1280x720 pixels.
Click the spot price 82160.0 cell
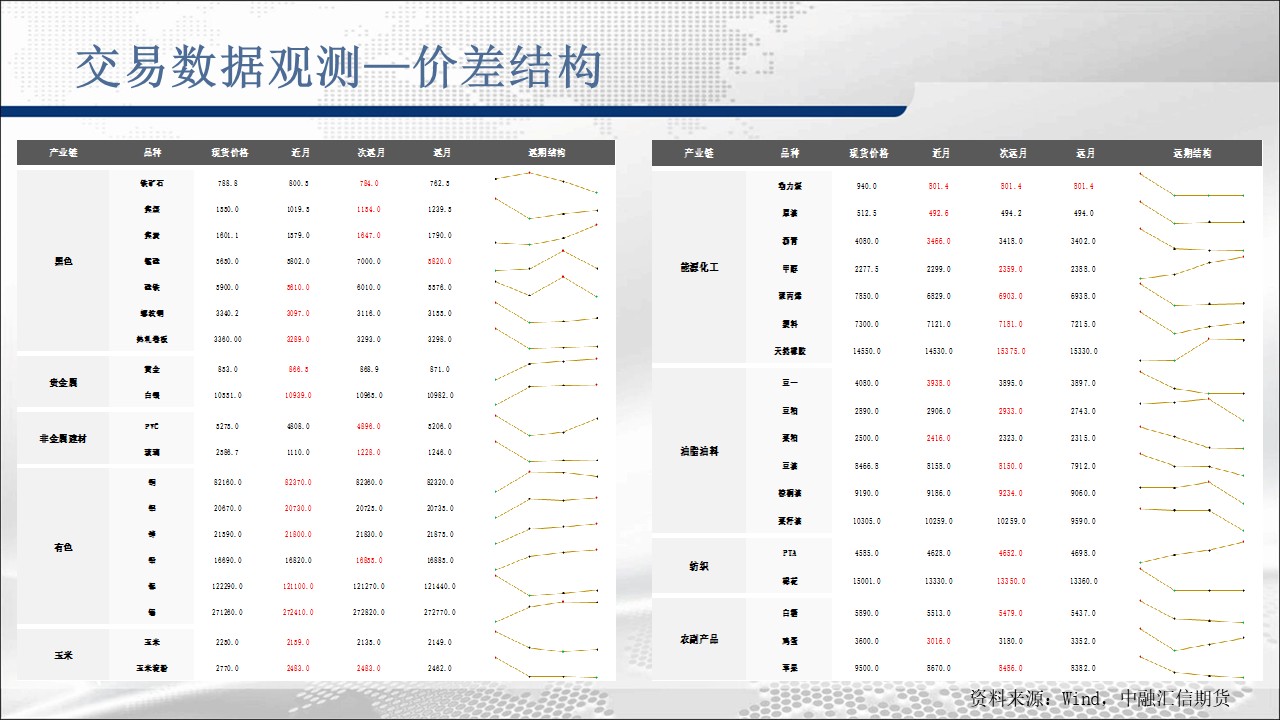228,482
